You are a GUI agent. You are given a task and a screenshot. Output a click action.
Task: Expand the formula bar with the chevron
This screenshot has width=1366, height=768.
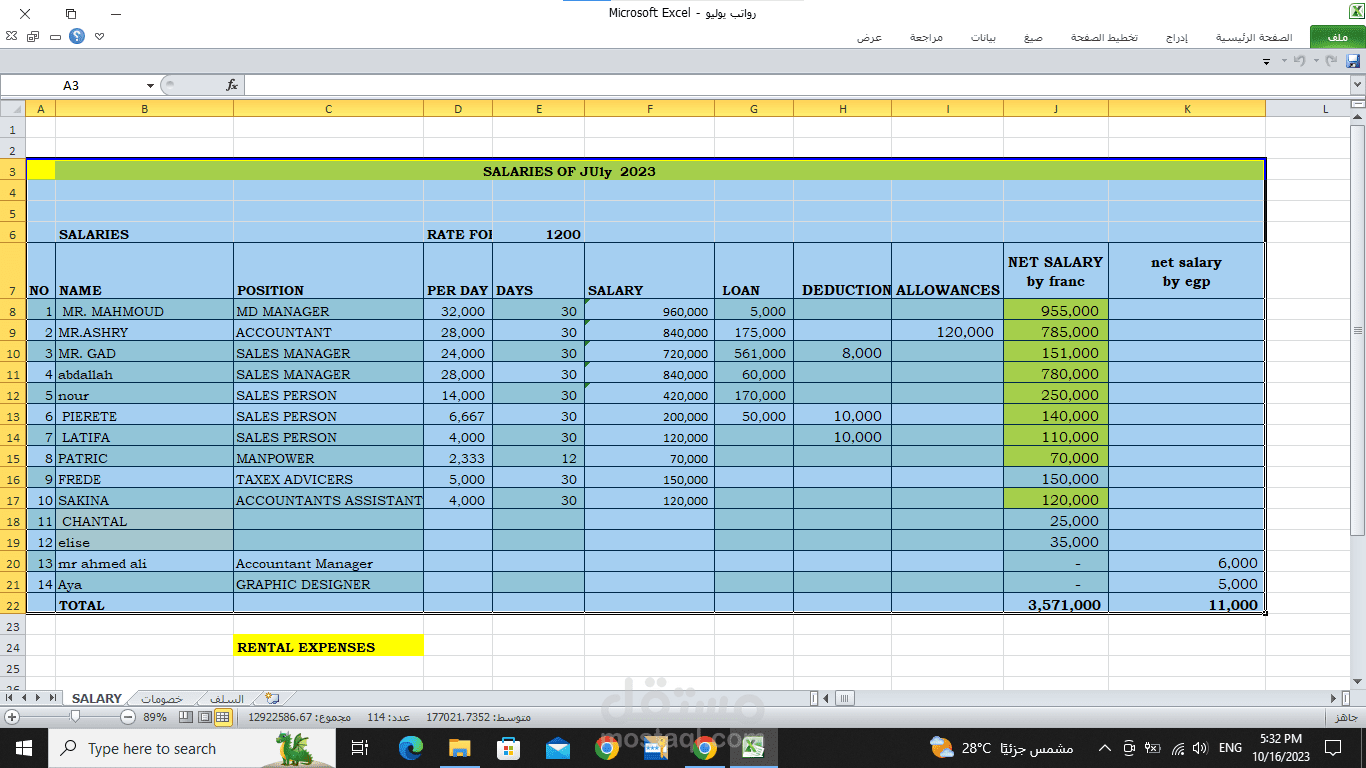click(1357, 85)
